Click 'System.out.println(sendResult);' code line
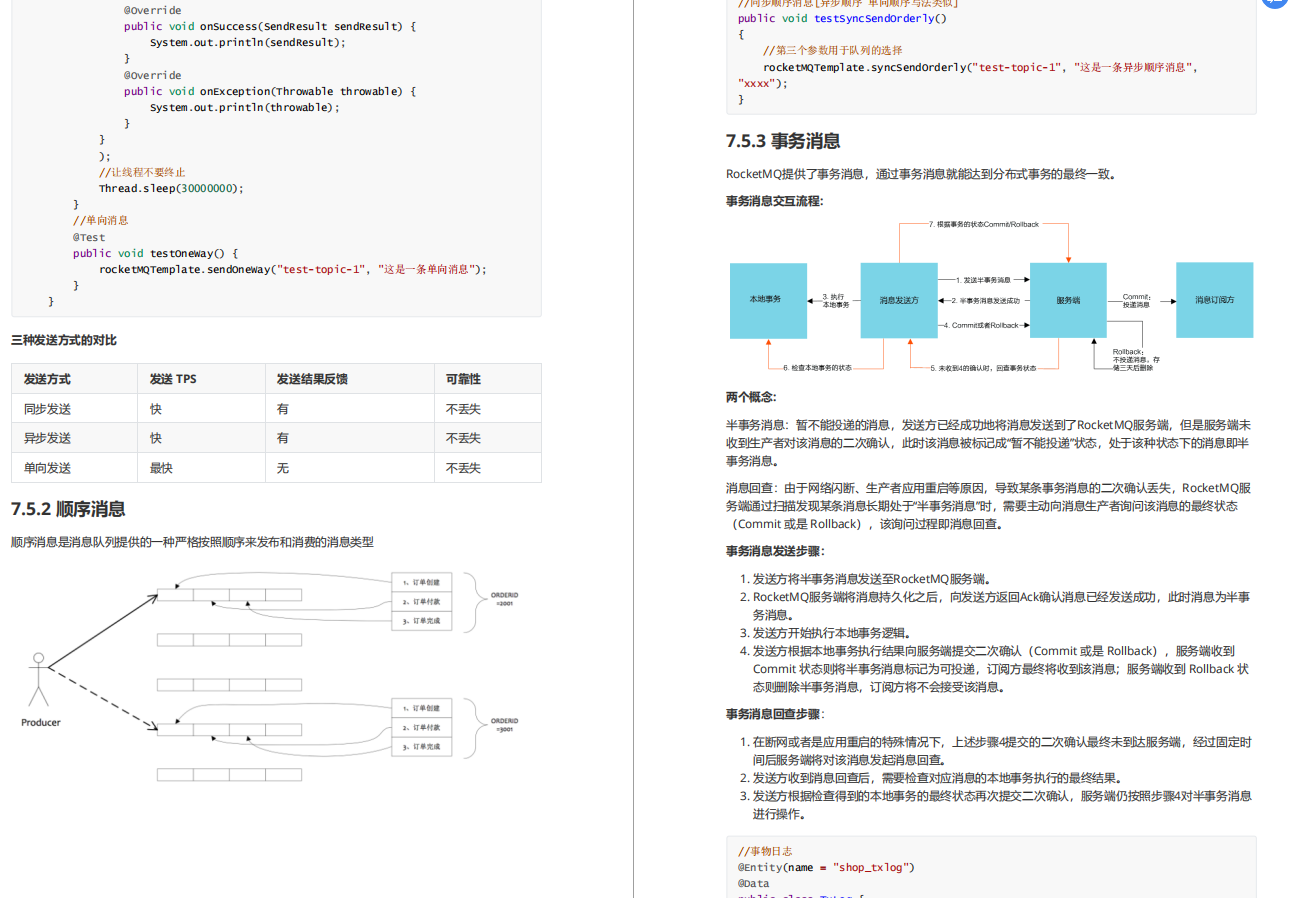Screen dimensions: 1289x898 [x=247, y=42]
